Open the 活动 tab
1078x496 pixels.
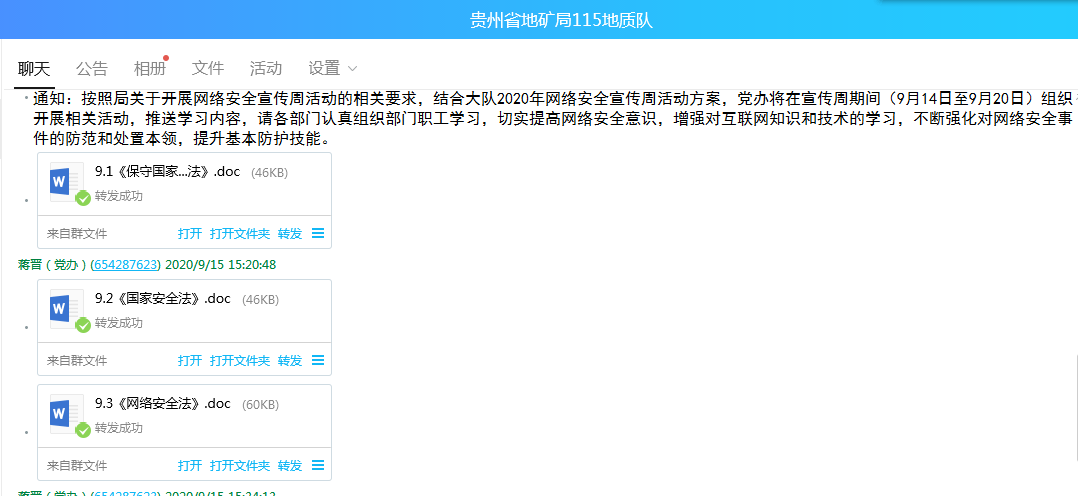pyautogui.click(x=265, y=68)
